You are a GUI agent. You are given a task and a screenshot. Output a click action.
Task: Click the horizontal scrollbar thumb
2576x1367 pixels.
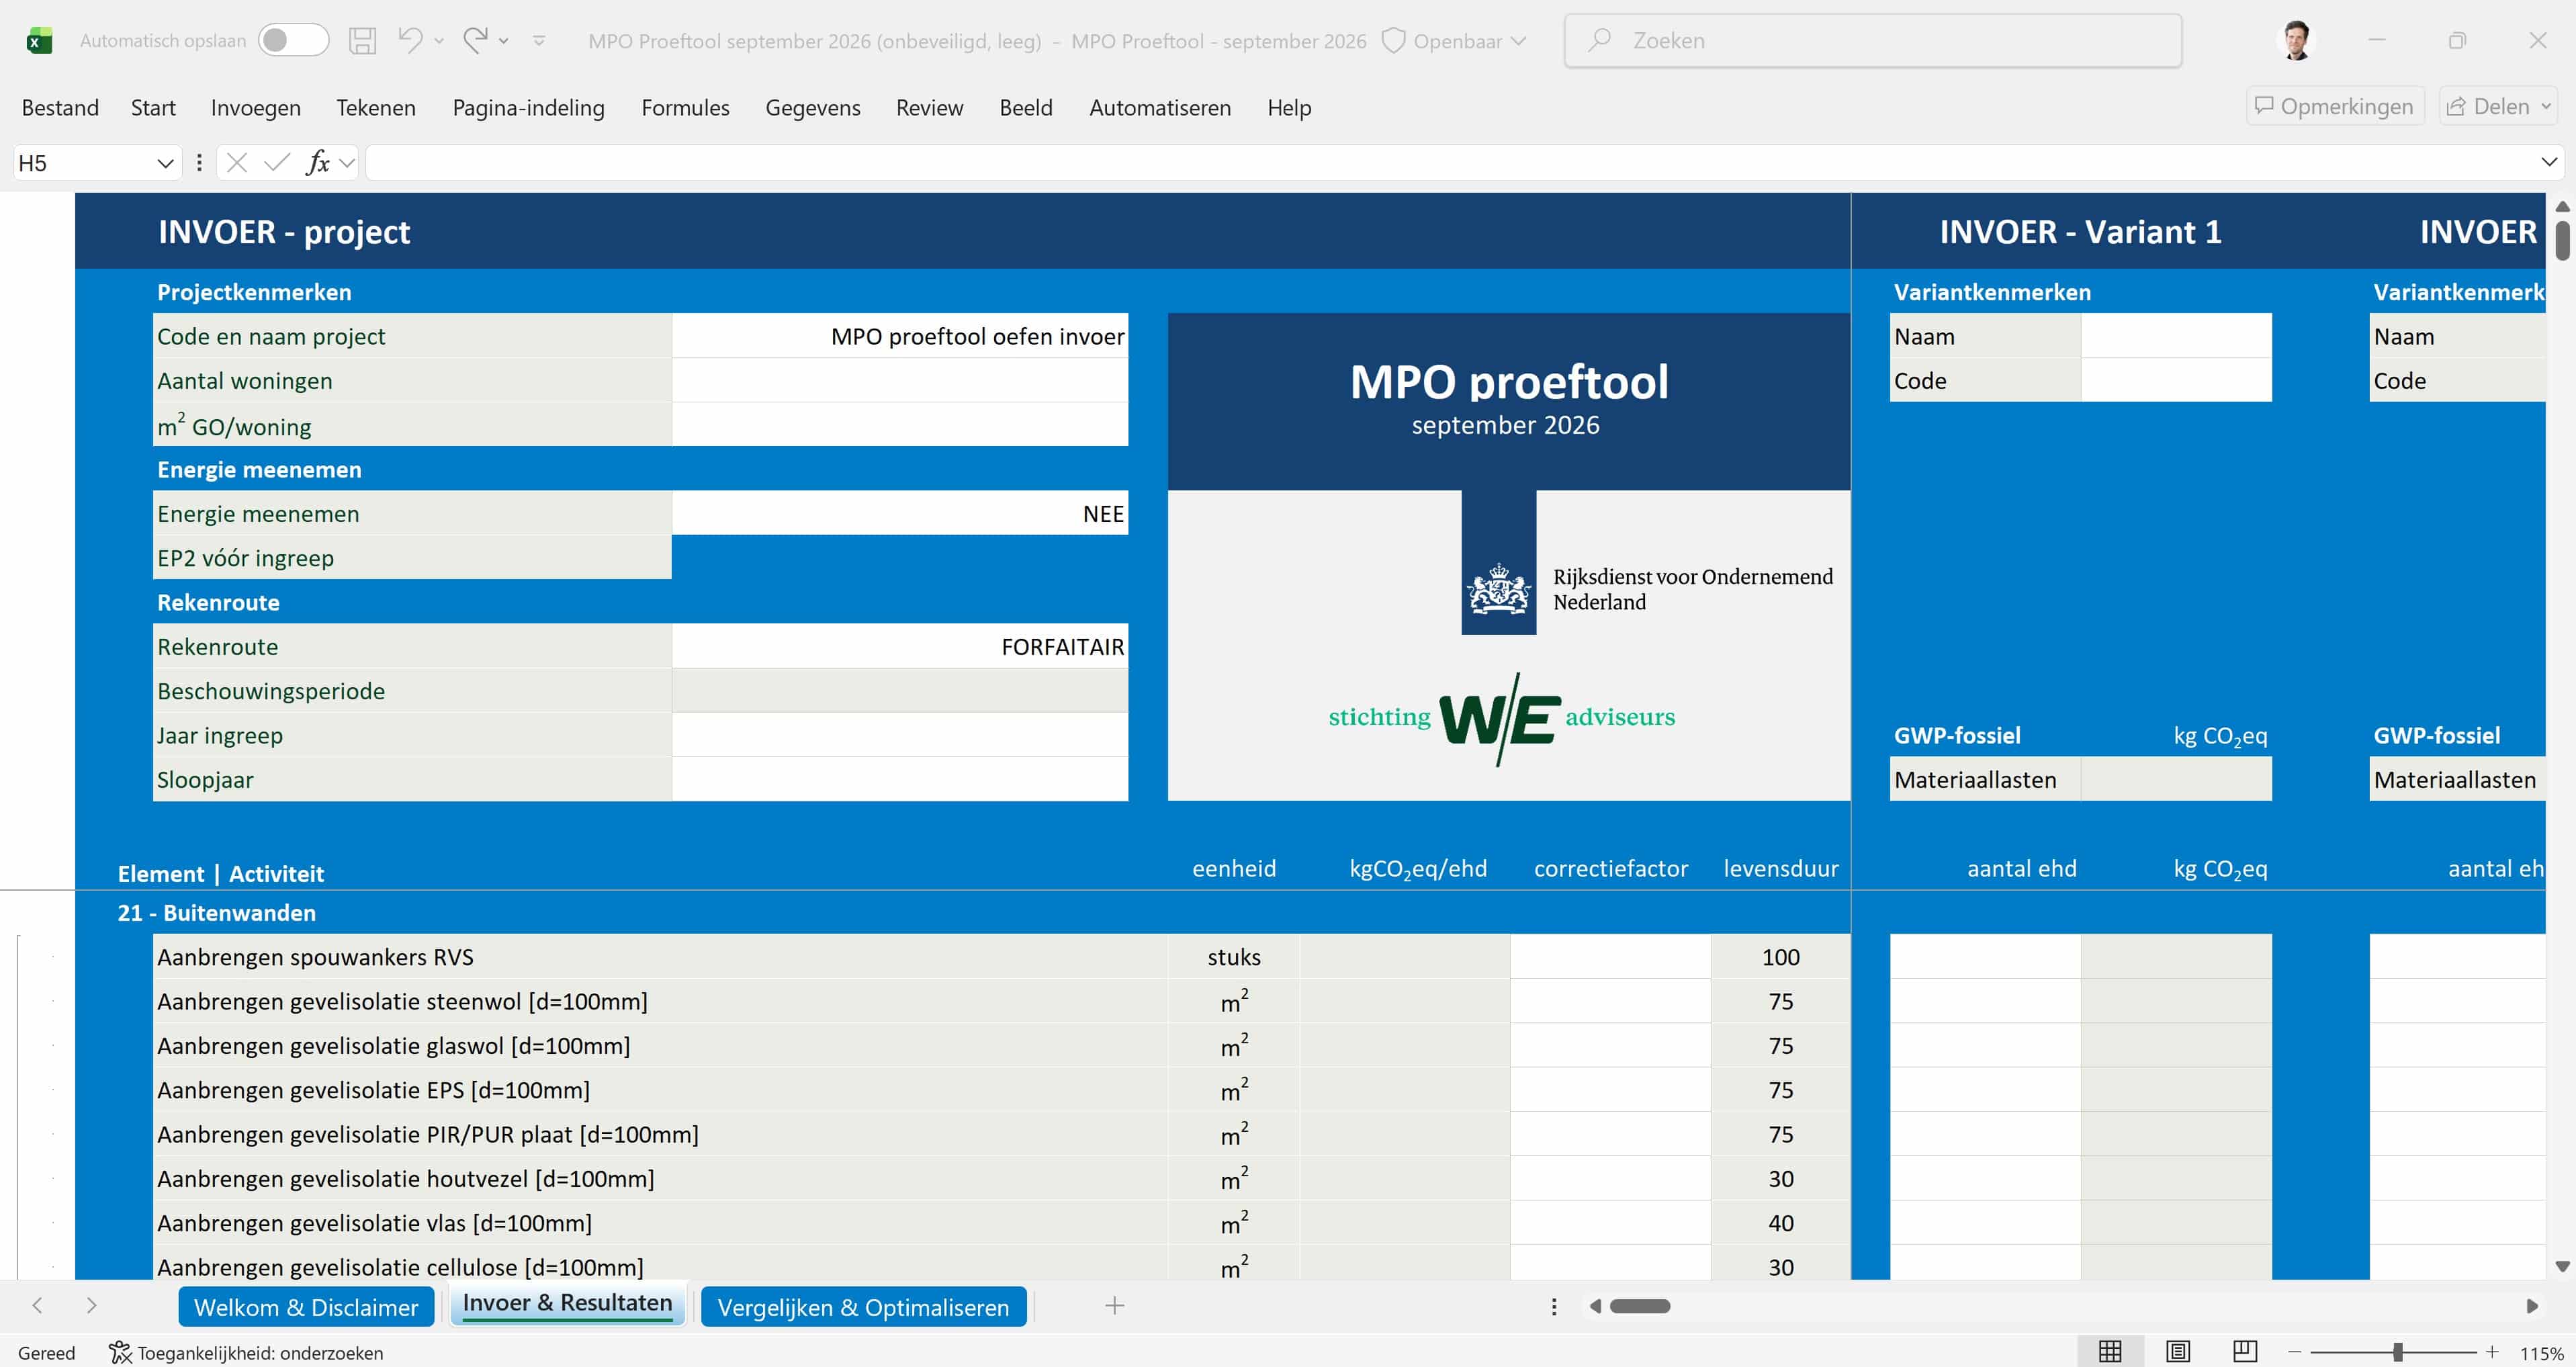[x=1640, y=1306]
